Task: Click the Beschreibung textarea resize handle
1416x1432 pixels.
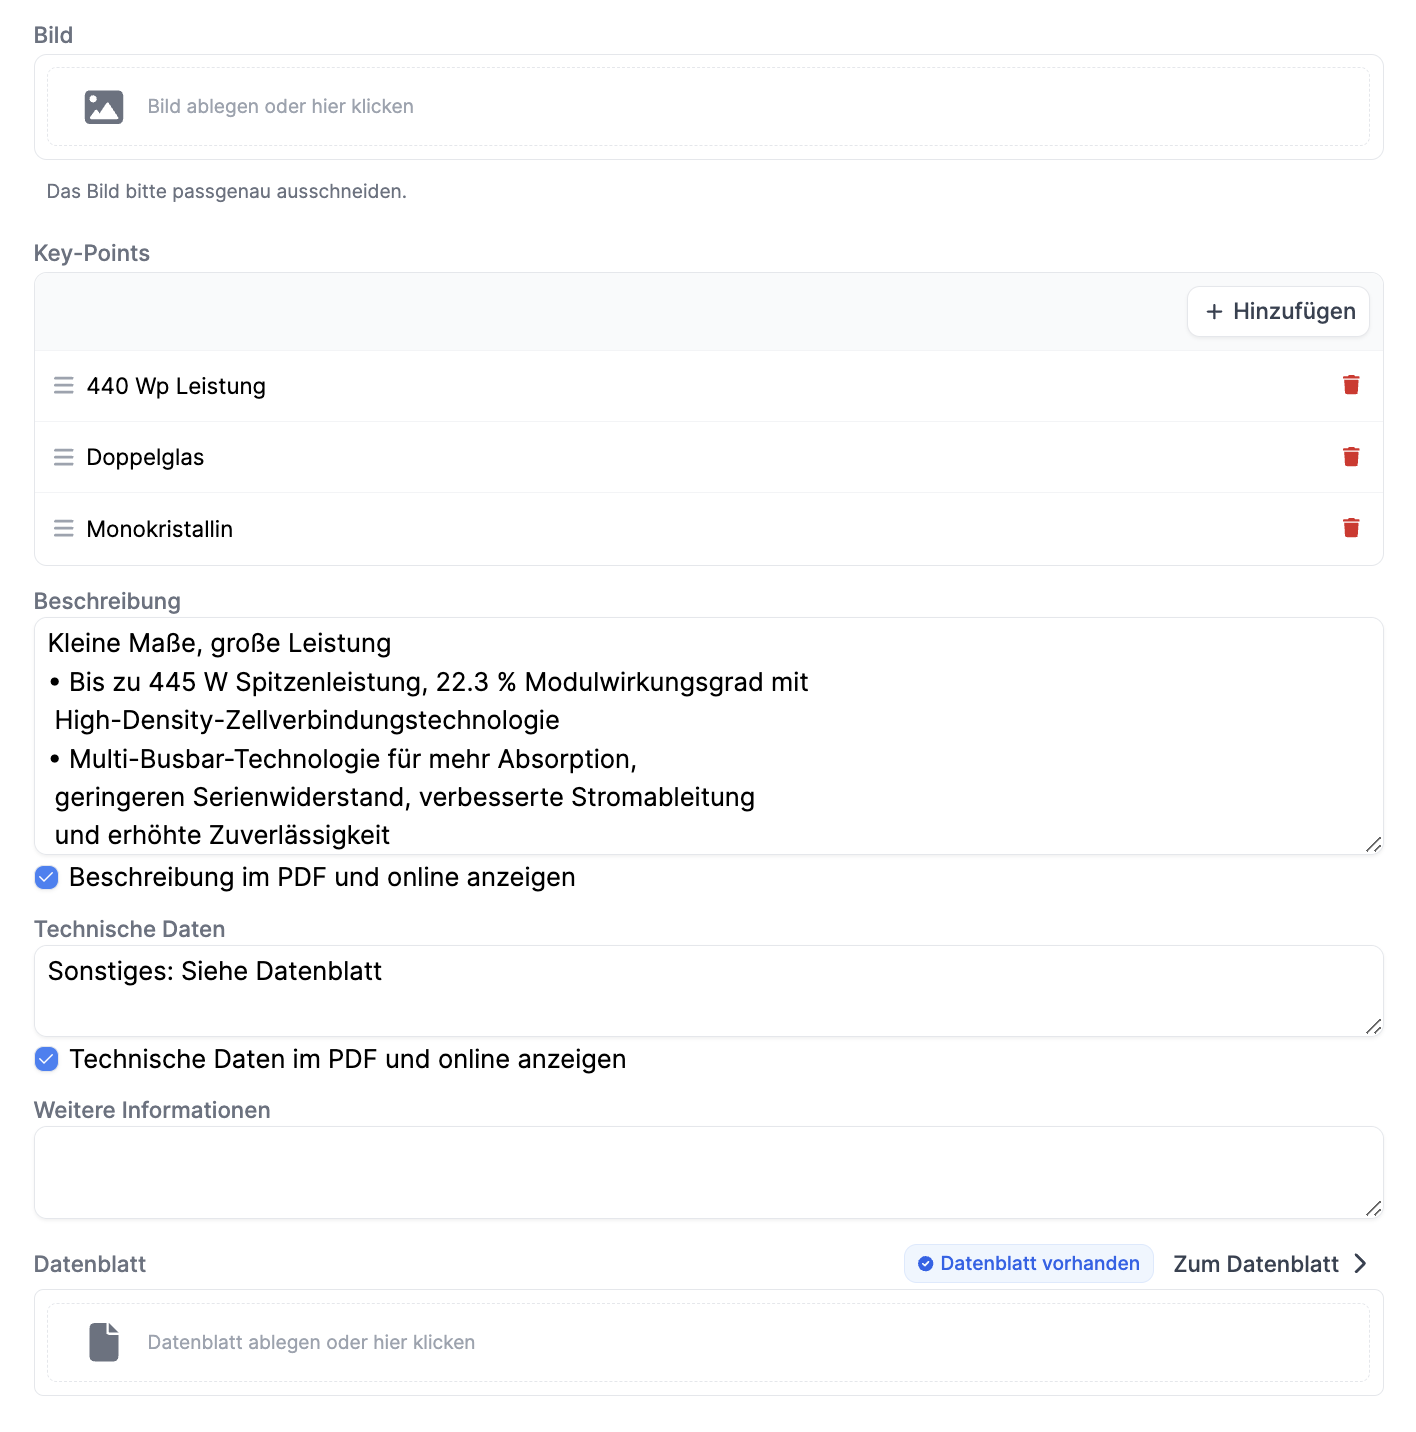Action: (1373, 845)
